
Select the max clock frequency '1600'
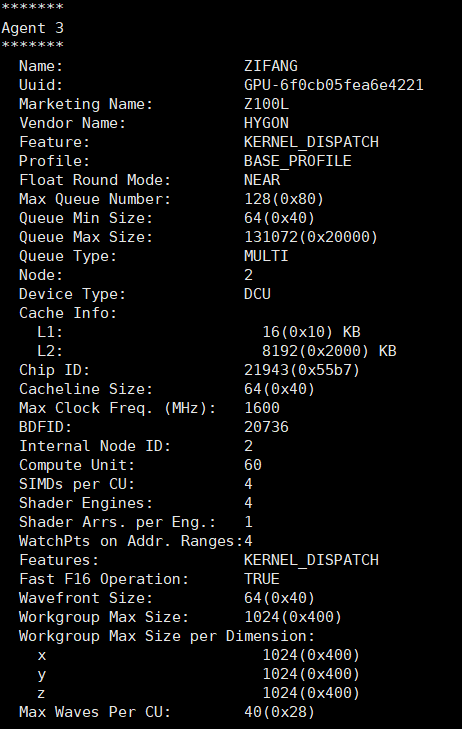262,408
